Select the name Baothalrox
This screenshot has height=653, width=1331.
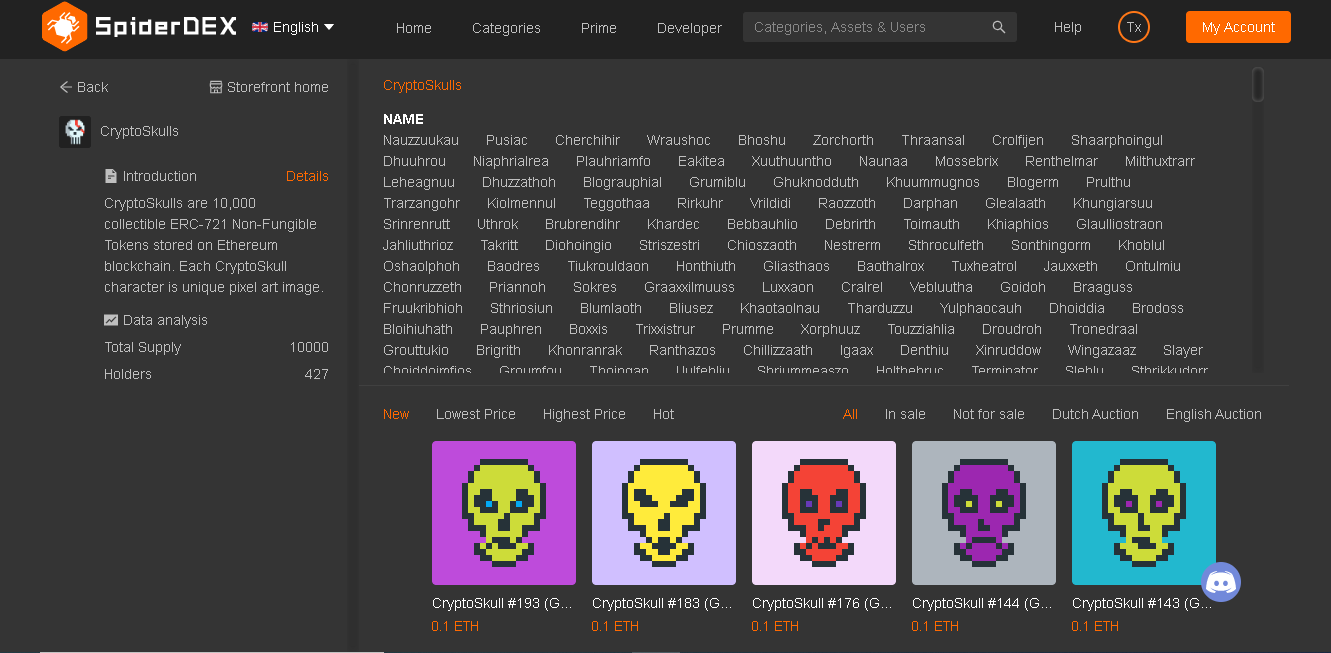click(891, 266)
